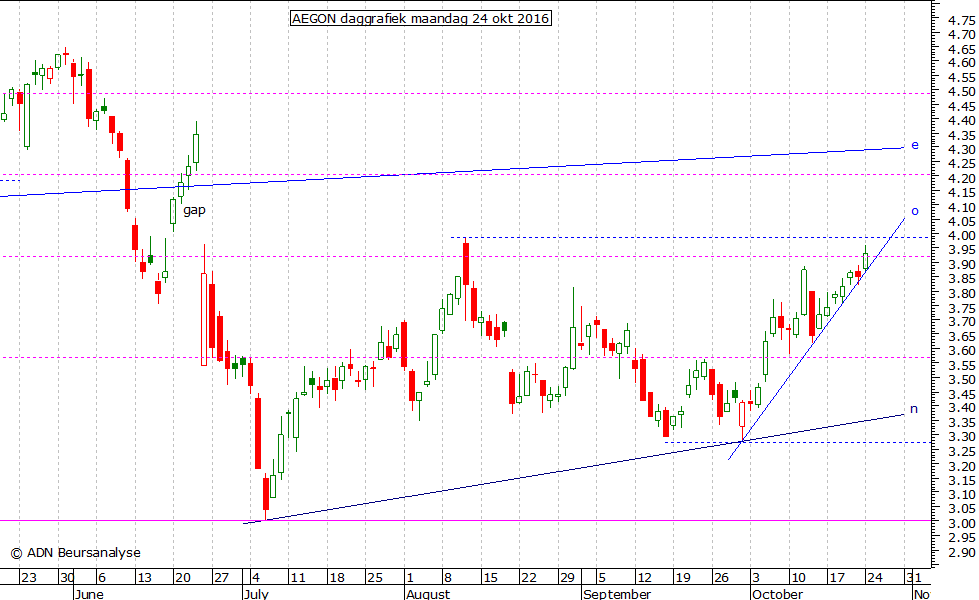This screenshot has height=600, width=979.
Task: Pick date label 8 on time axis
Action: coord(448,578)
